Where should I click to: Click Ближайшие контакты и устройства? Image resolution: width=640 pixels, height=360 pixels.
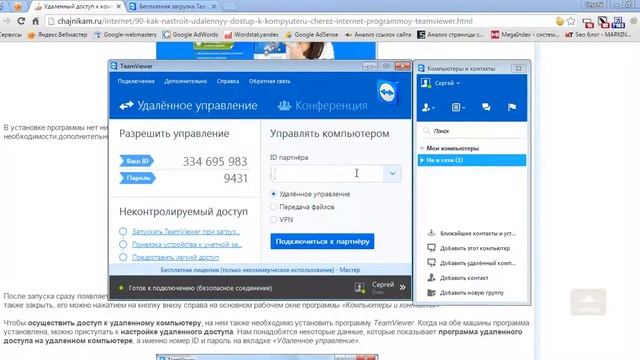[x=478, y=233]
